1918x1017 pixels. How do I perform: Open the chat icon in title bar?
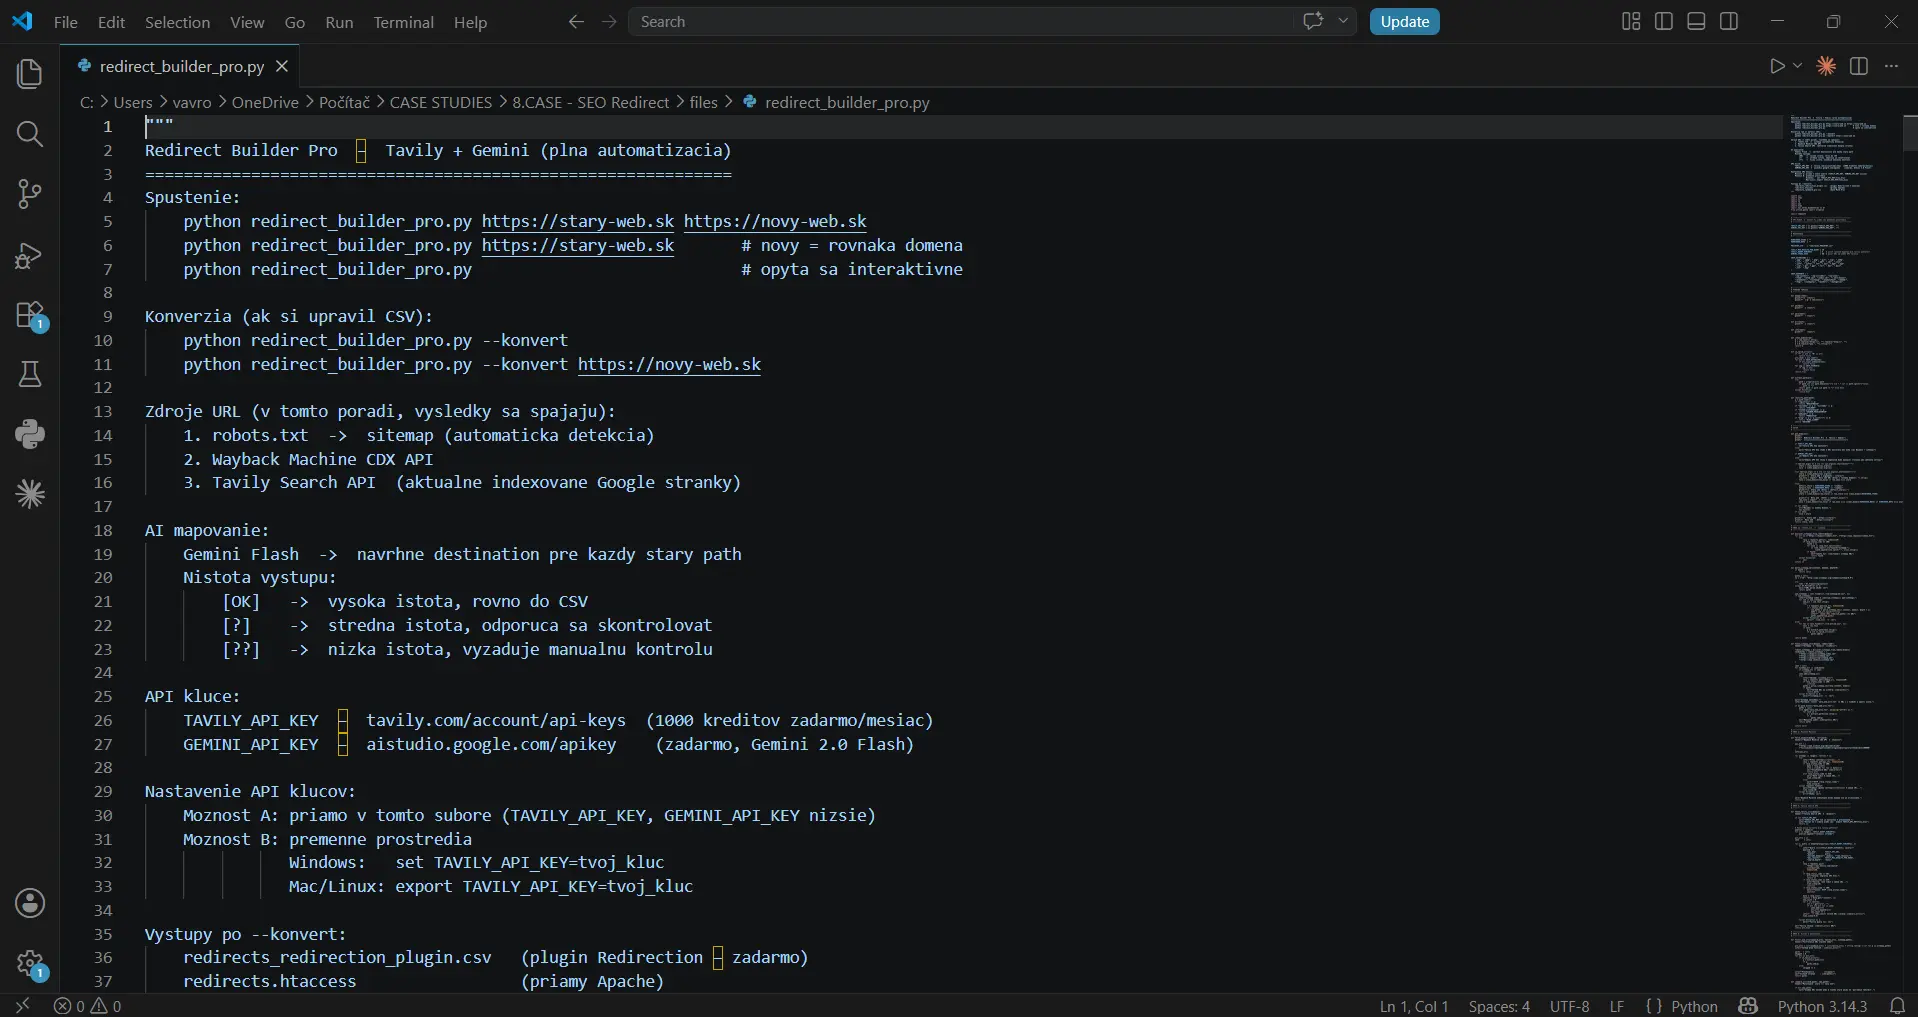pos(1313,21)
